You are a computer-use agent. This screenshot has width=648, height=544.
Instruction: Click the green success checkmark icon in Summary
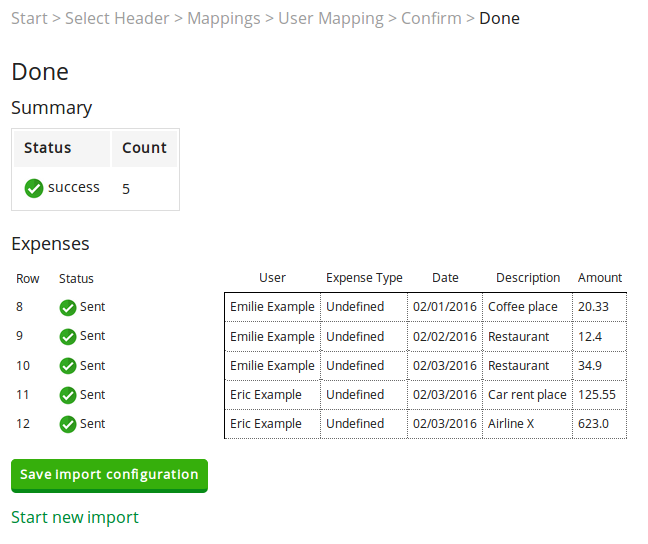coord(34,188)
